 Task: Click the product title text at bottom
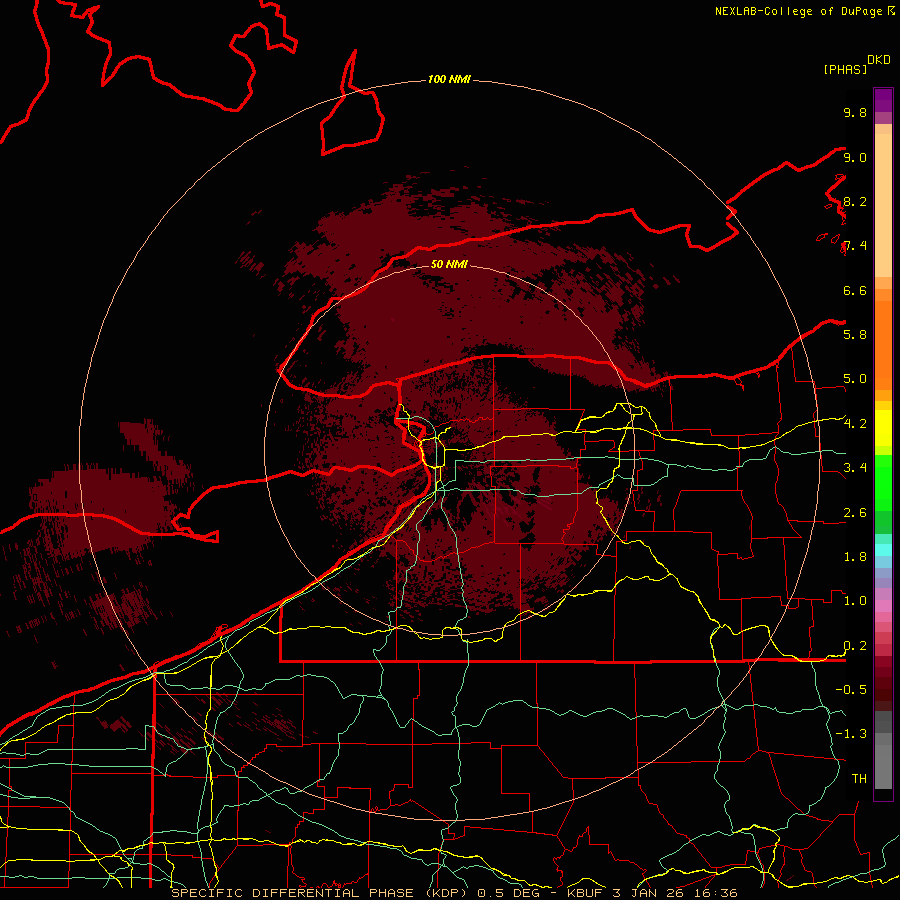[455, 893]
